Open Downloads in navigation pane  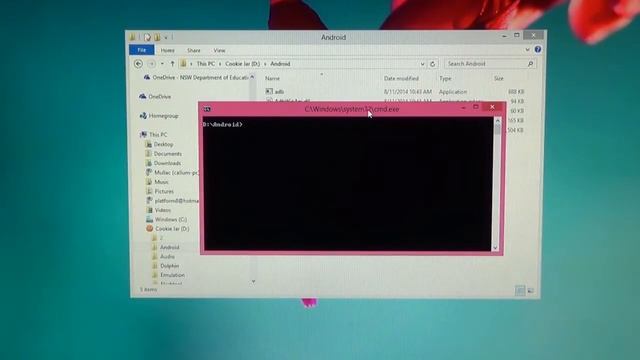pyautogui.click(x=167, y=163)
